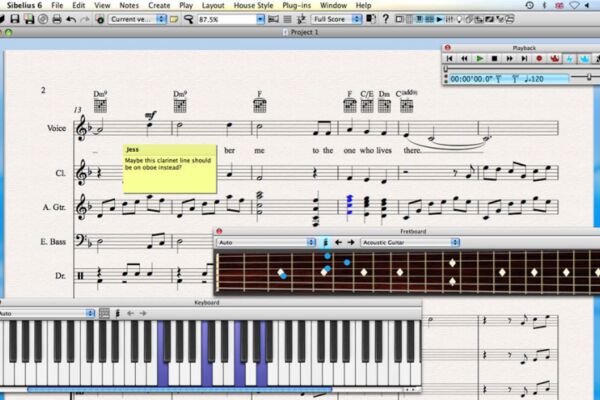Rewind with double-left arrow button
600x400 pixels.
pos(464,59)
